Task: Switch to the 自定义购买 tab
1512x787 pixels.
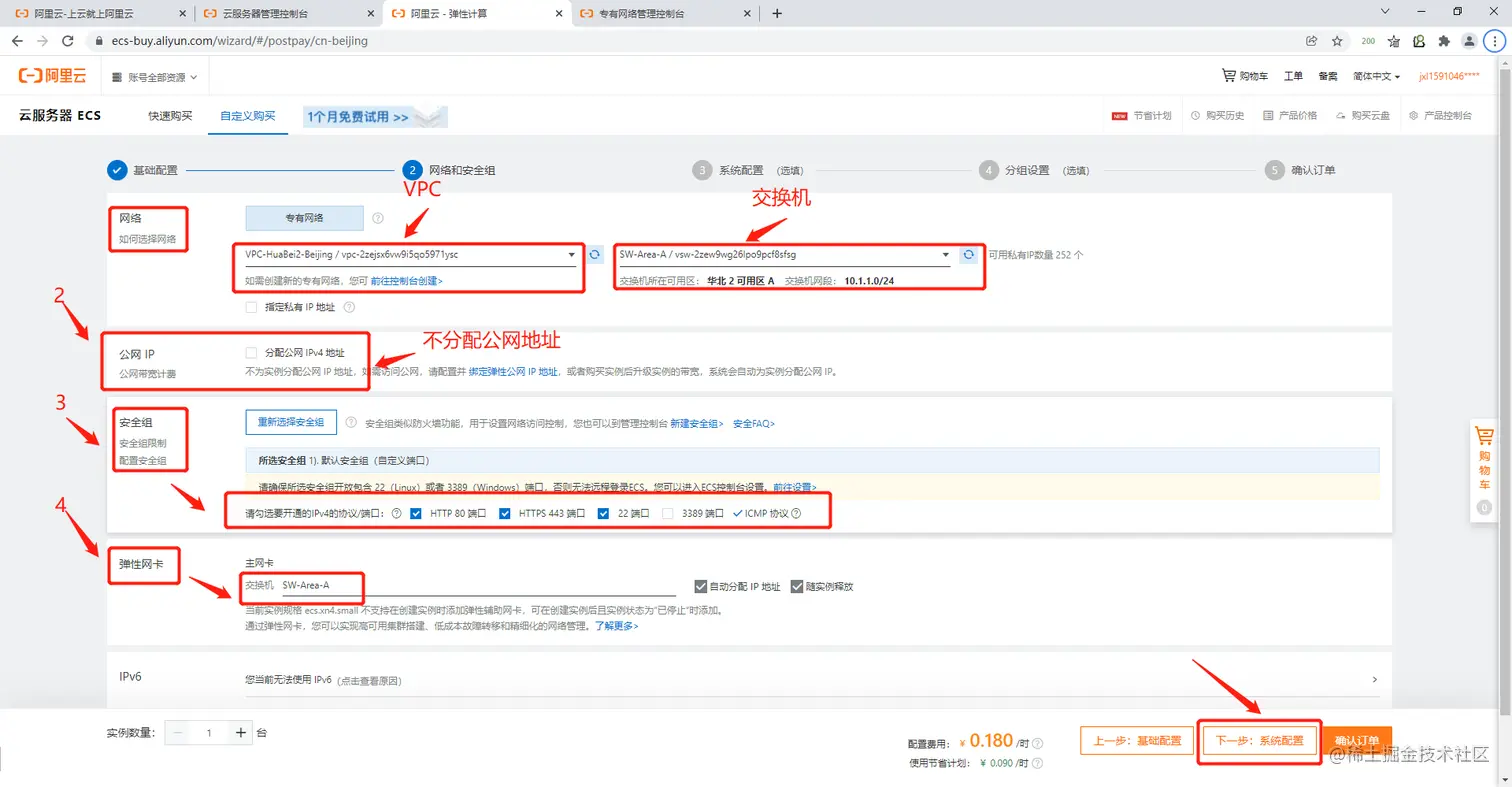Action: coord(248,116)
